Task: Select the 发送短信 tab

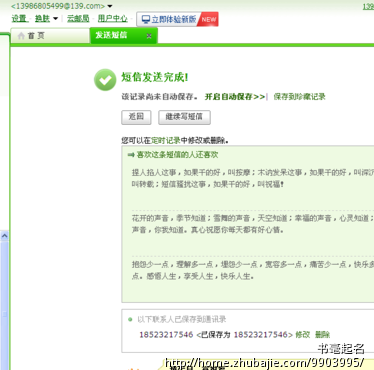Action: tap(124, 35)
